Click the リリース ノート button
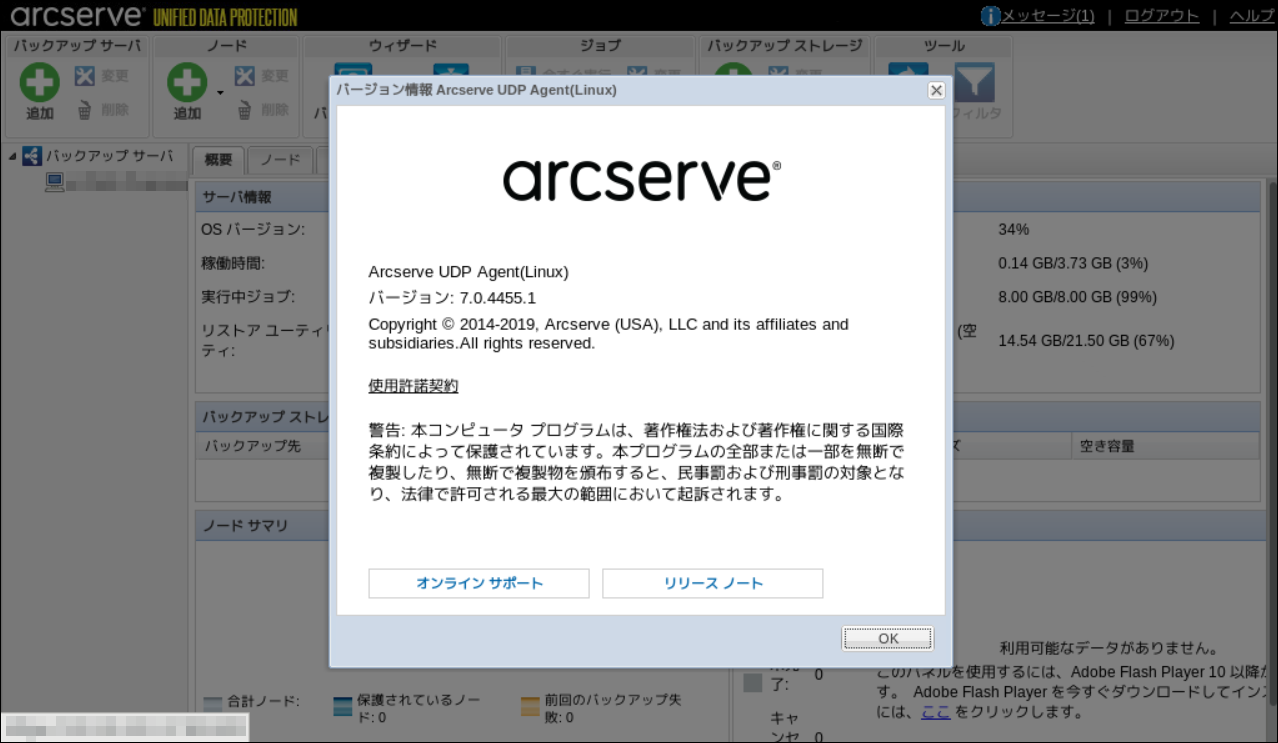Image resolution: width=1278 pixels, height=743 pixels. coord(713,583)
